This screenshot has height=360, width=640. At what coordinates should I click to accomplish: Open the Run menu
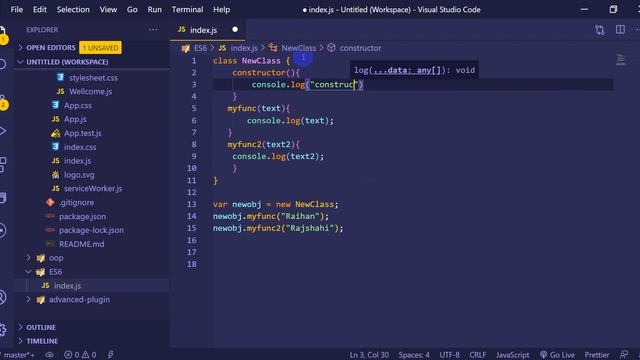pyautogui.click(x=154, y=9)
